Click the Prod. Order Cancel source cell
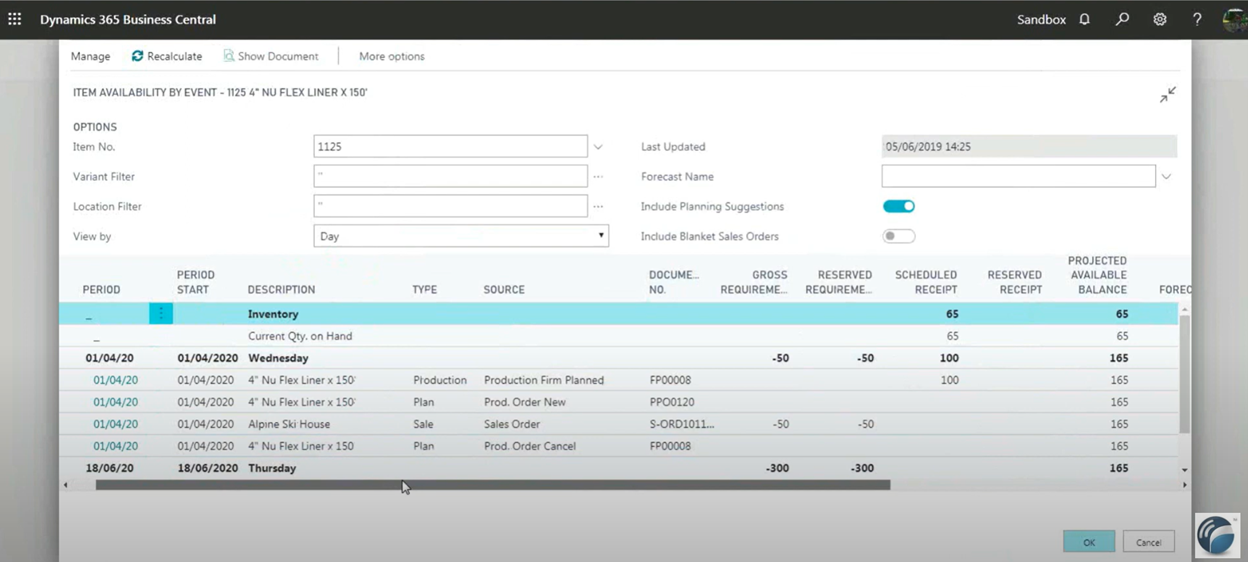The width and height of the screenshot is (1248, 562). click(x=530, y=446)
